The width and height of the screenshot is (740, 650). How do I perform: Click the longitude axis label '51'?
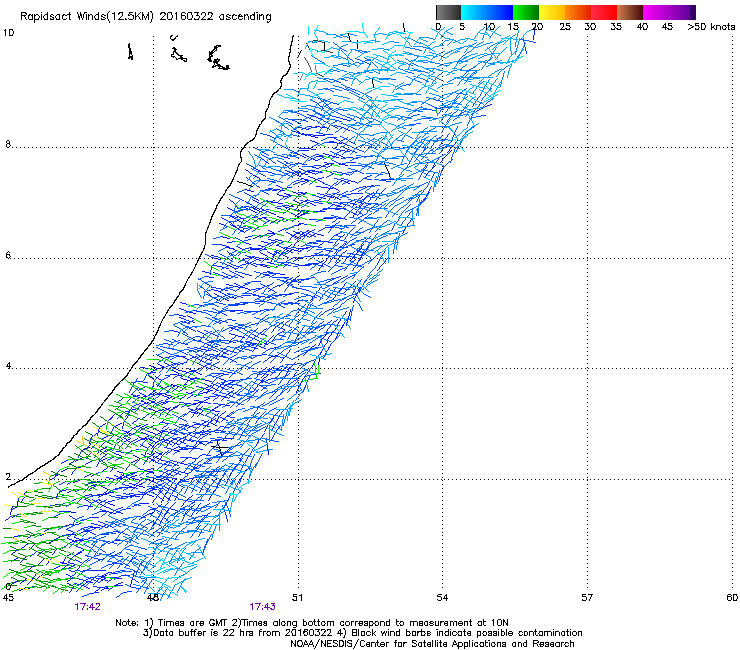point(297,598)
